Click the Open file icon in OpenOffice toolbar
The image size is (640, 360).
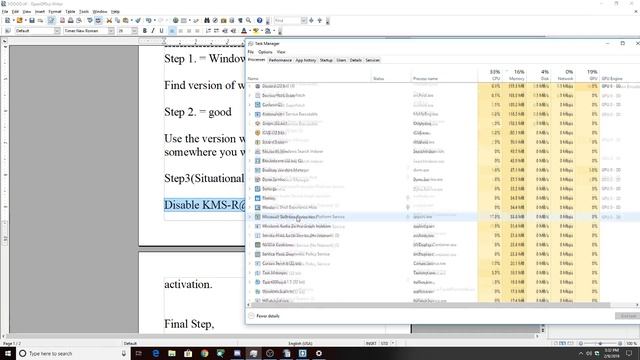(19, 20)
